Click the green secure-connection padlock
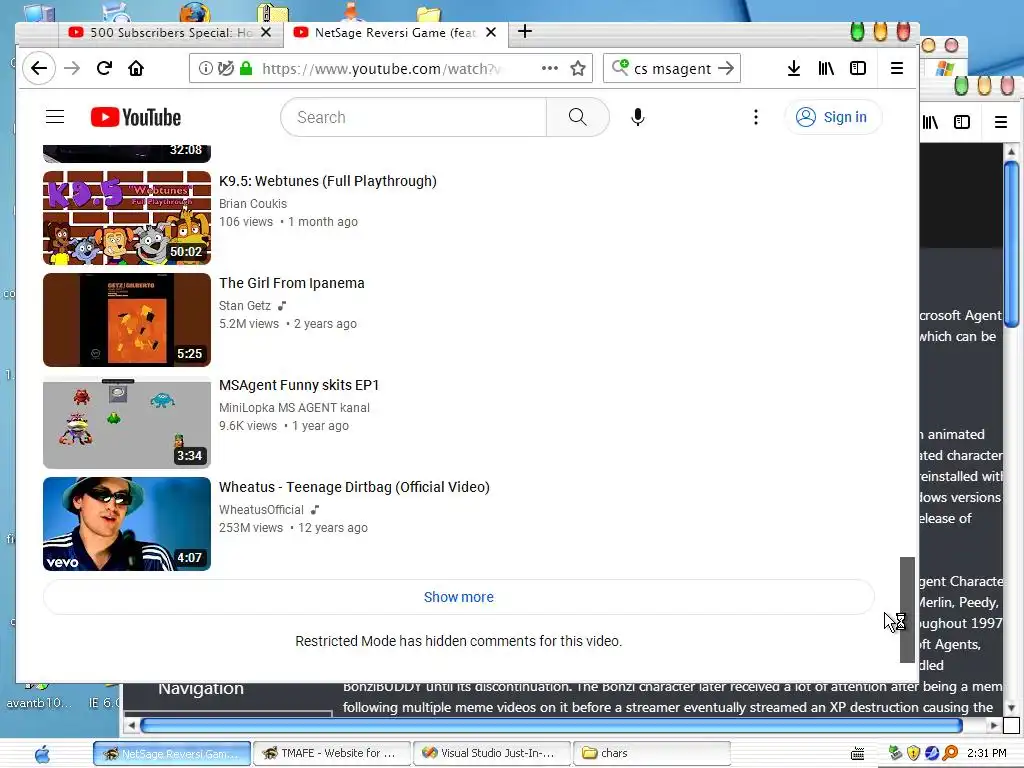1024x768 pixels. [246, 68]
